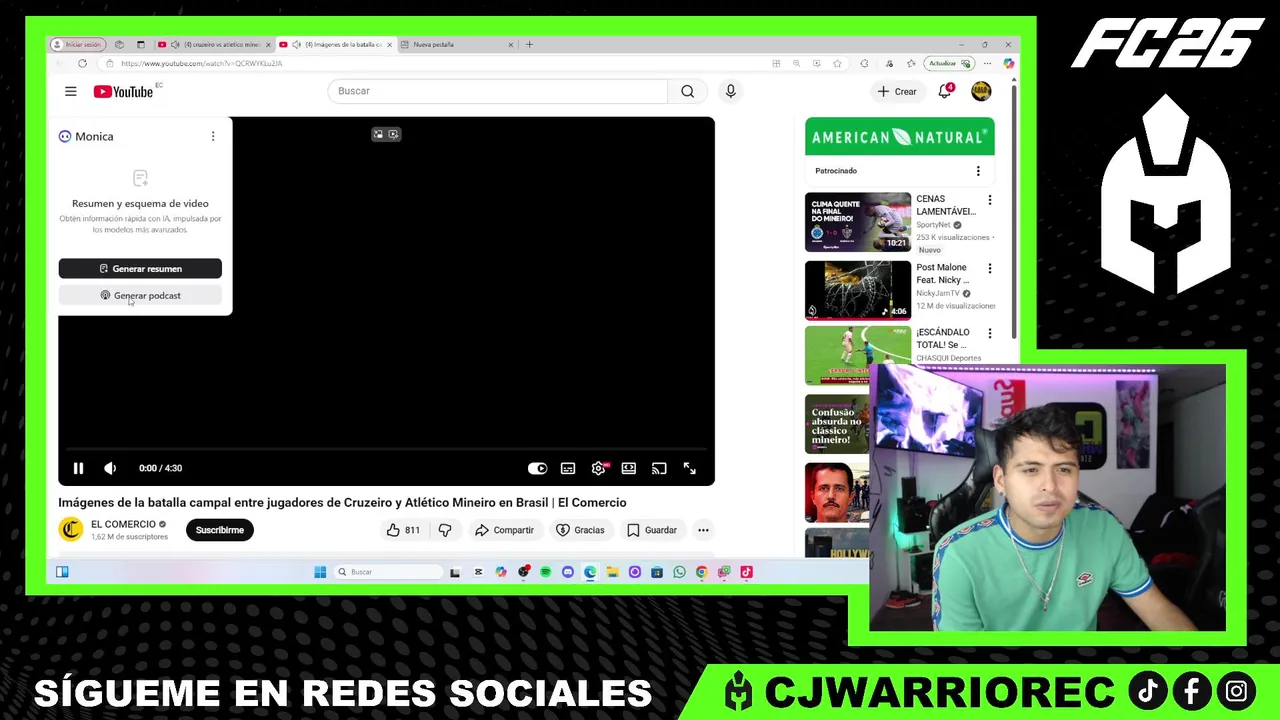Open the ¡ESCÁNDALO TOTAL! video title
The height and width of the screenshot is (720, 1280).
(x=943, y=338)
